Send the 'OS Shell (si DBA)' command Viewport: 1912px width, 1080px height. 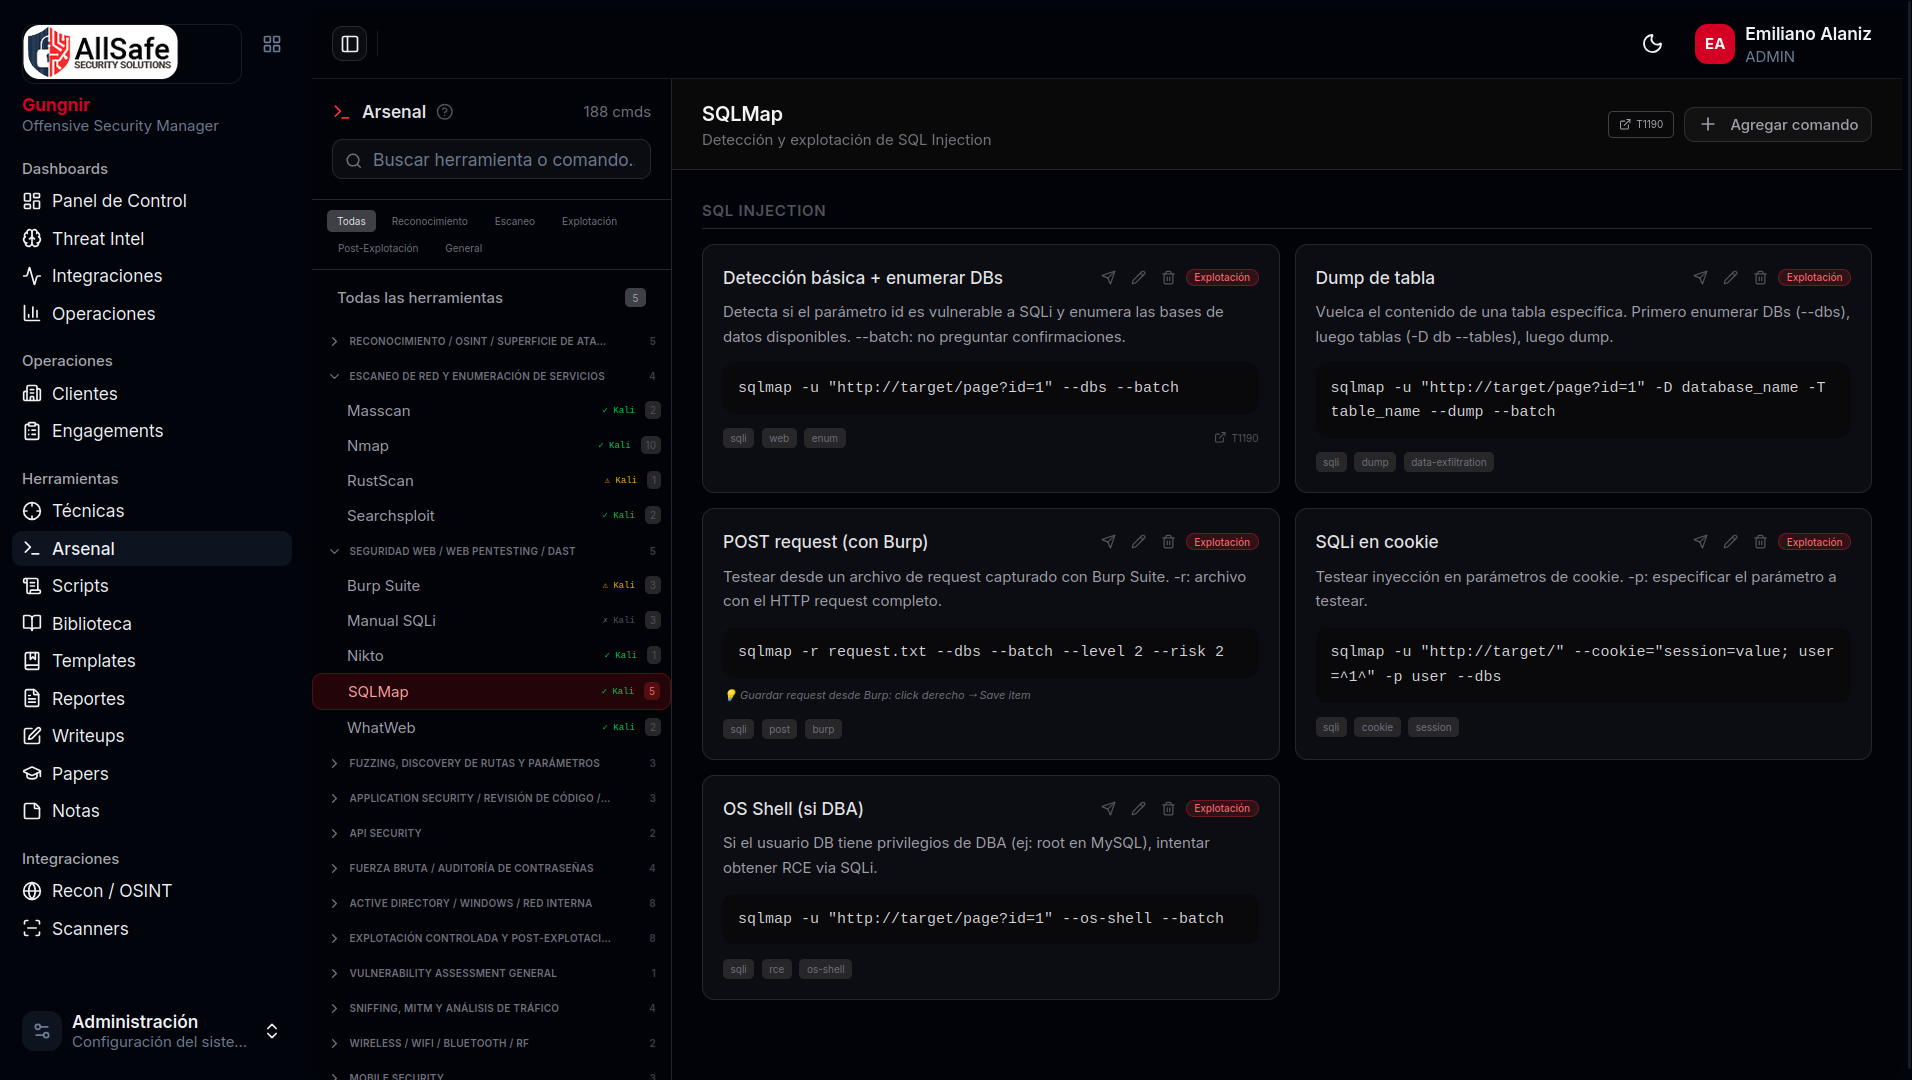[x=1108, y=808]
